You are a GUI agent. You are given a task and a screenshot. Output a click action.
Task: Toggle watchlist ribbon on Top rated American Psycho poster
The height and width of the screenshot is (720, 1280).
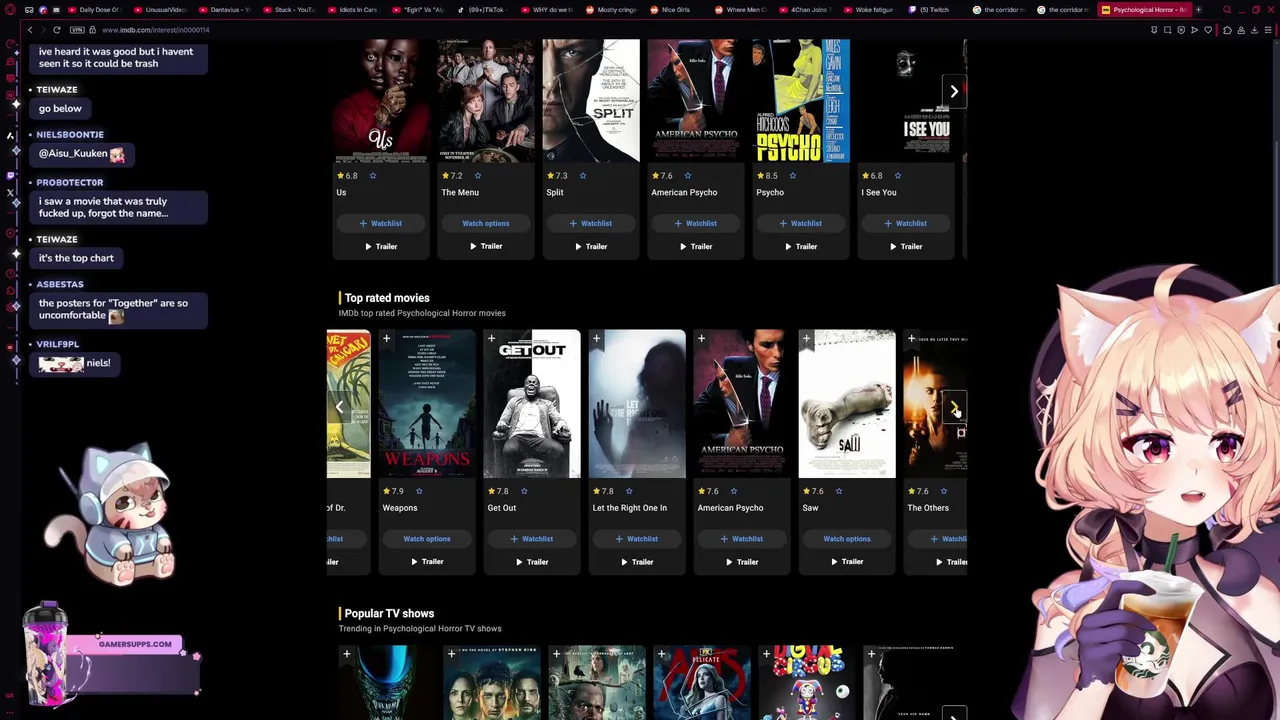coord(701,340)
